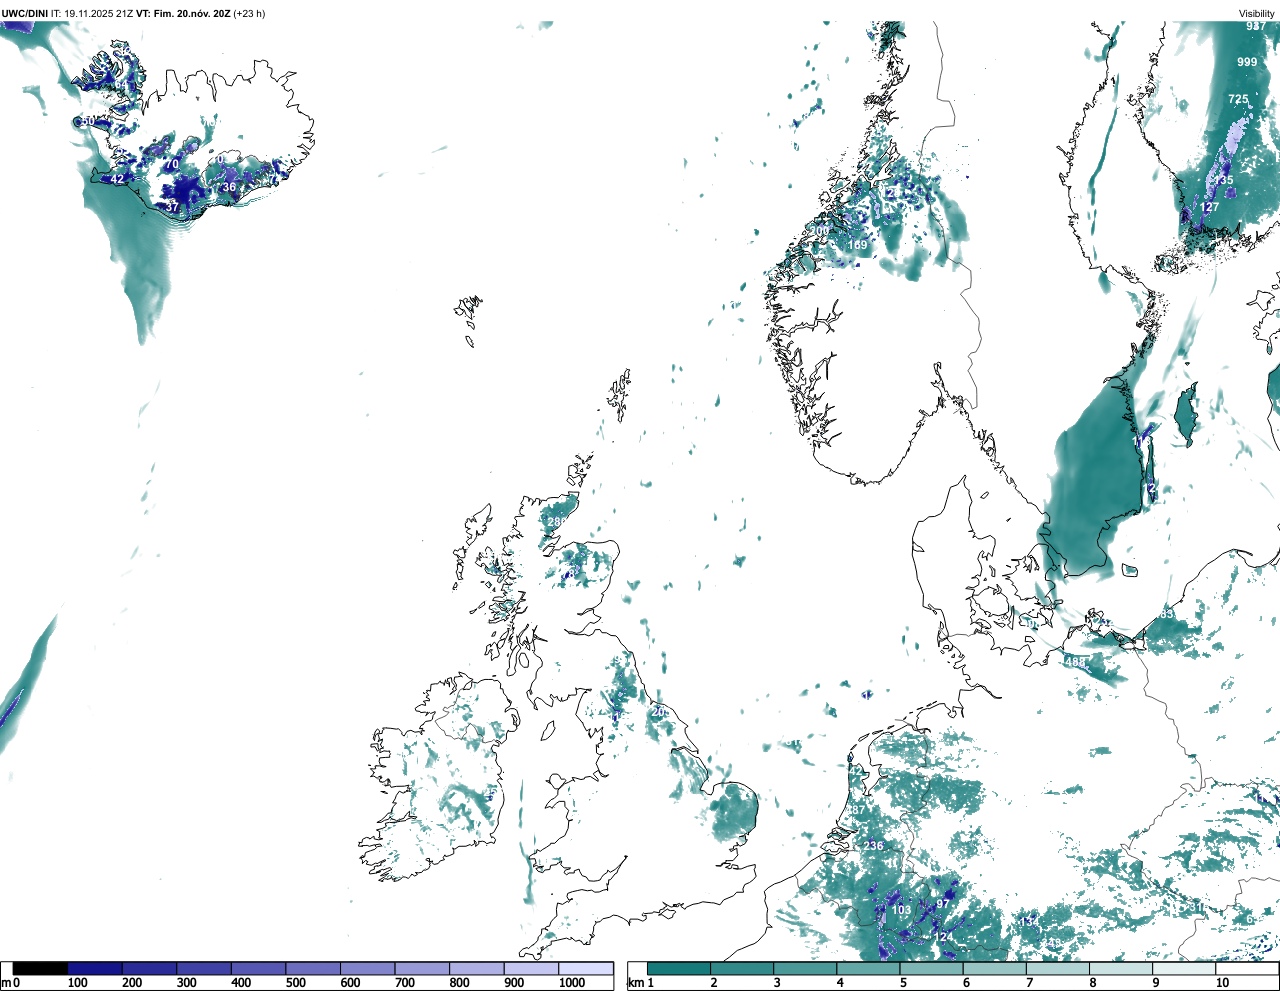The width and height of the screenshot is (1280, 991).
Task: Click the '500' tick on the metre scale
Action: pos(296,983)
